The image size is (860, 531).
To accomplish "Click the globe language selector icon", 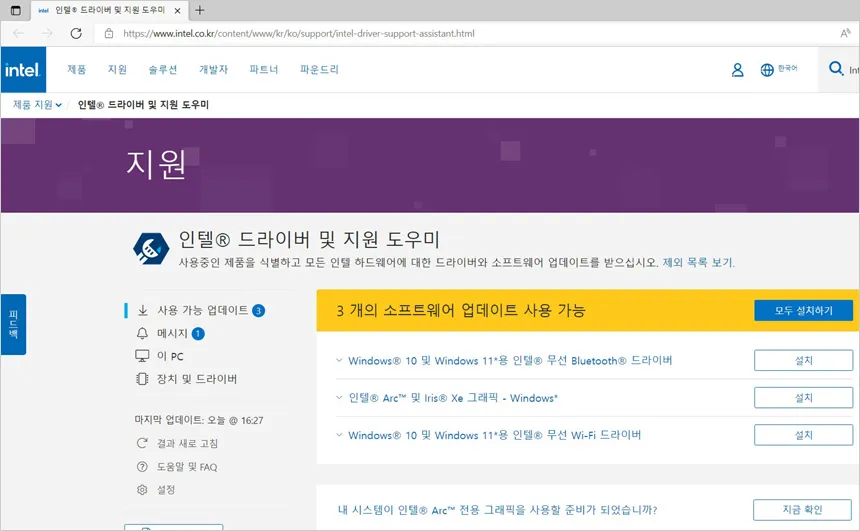I will point(767,70).
